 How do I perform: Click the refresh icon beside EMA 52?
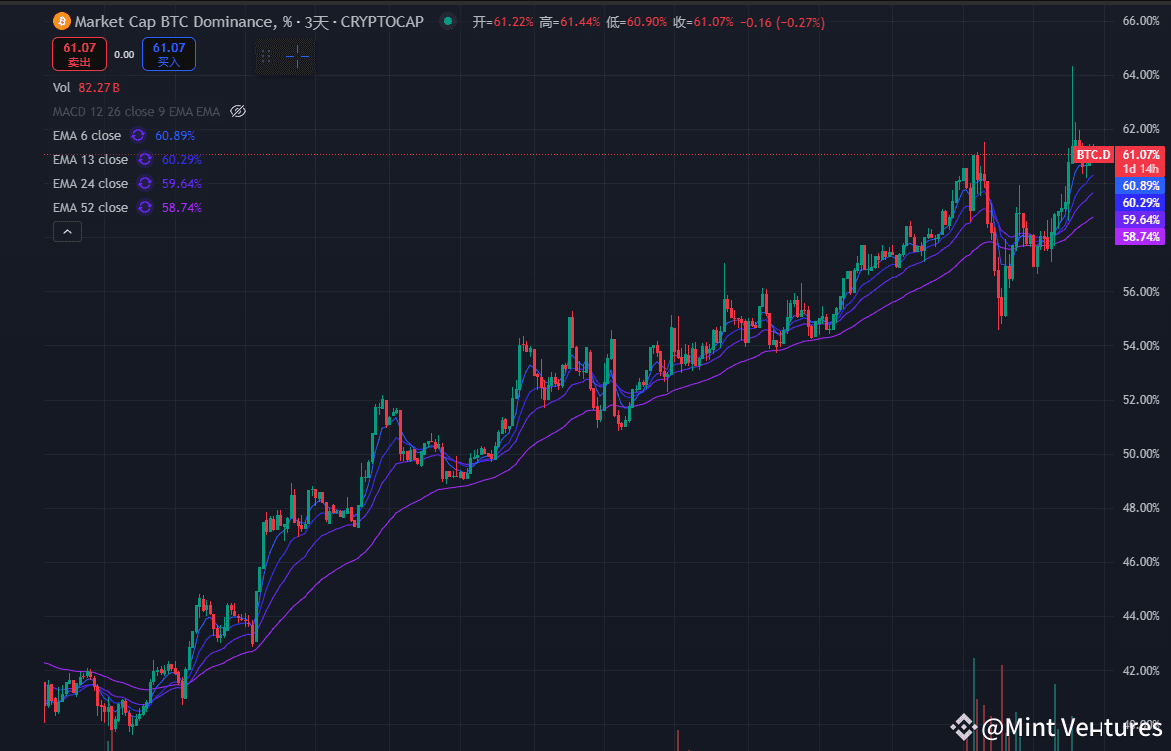145,207
